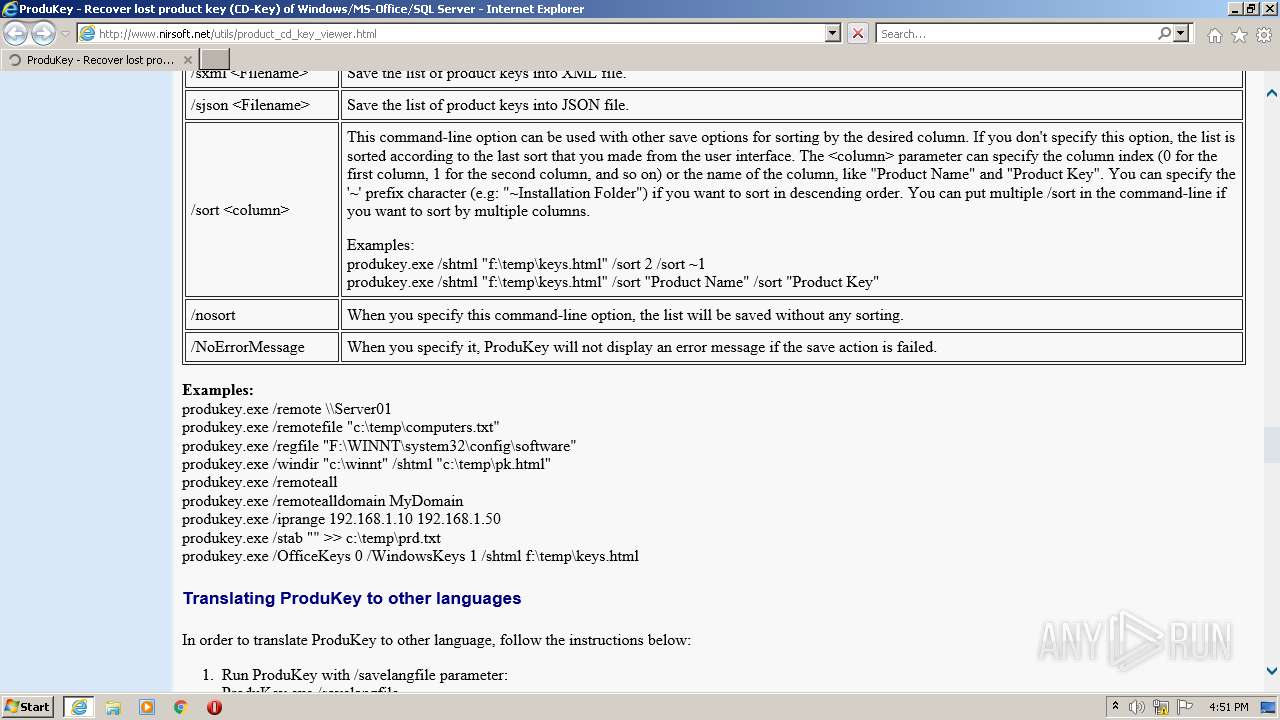Click the 'produkey.exe /iprange' example line
Screen dimensions: 1280x720
(x=341, y=519)
